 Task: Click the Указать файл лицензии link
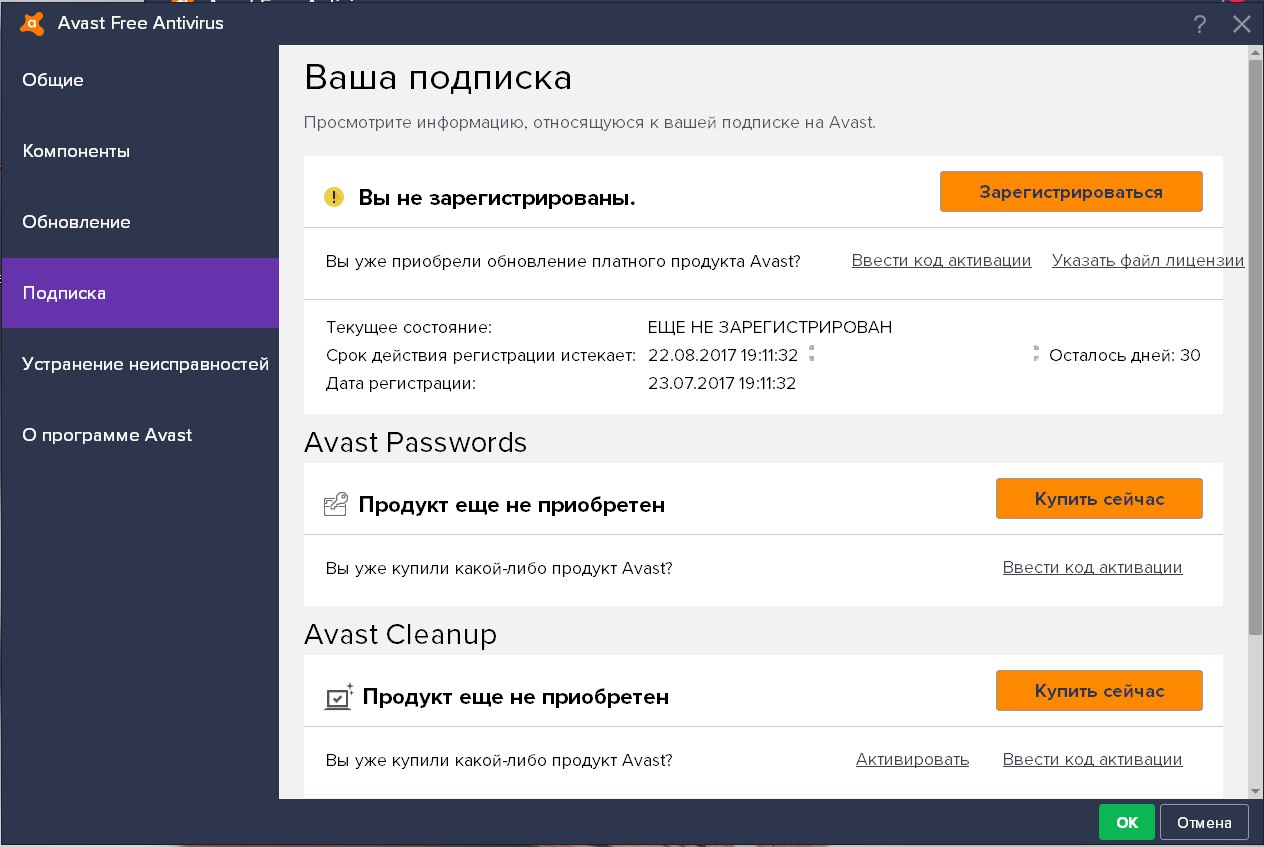tap(1147, 261)
